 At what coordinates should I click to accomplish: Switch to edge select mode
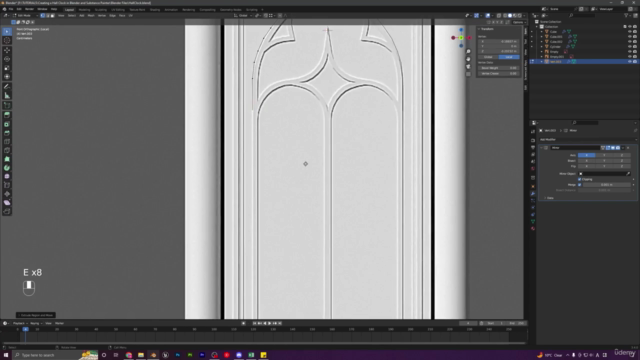click(x=47, y=16)
